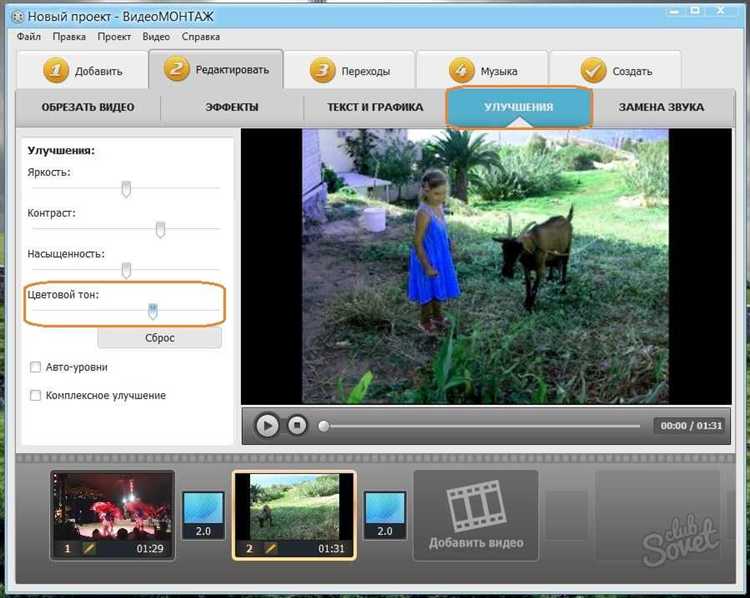Click the 01:31 duration on clip 2
750x598 pixels.
(x=331, y=549)
